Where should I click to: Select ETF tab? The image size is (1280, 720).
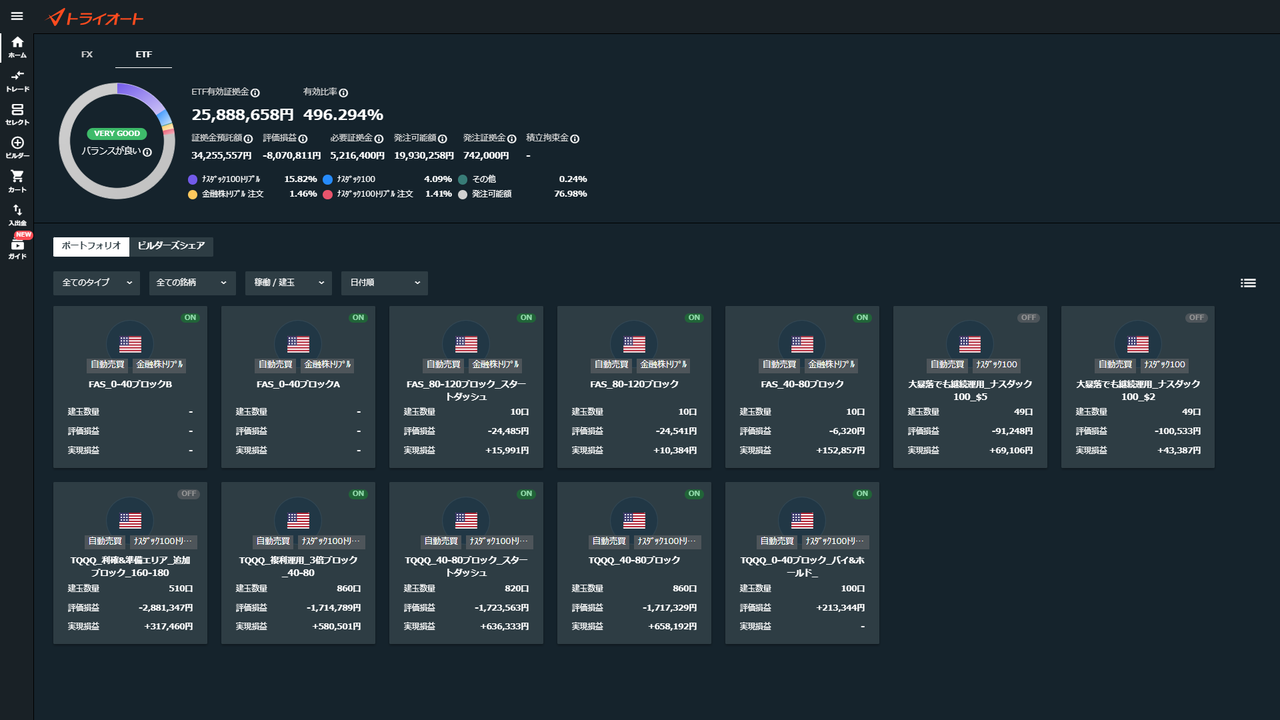pos(144,54)
